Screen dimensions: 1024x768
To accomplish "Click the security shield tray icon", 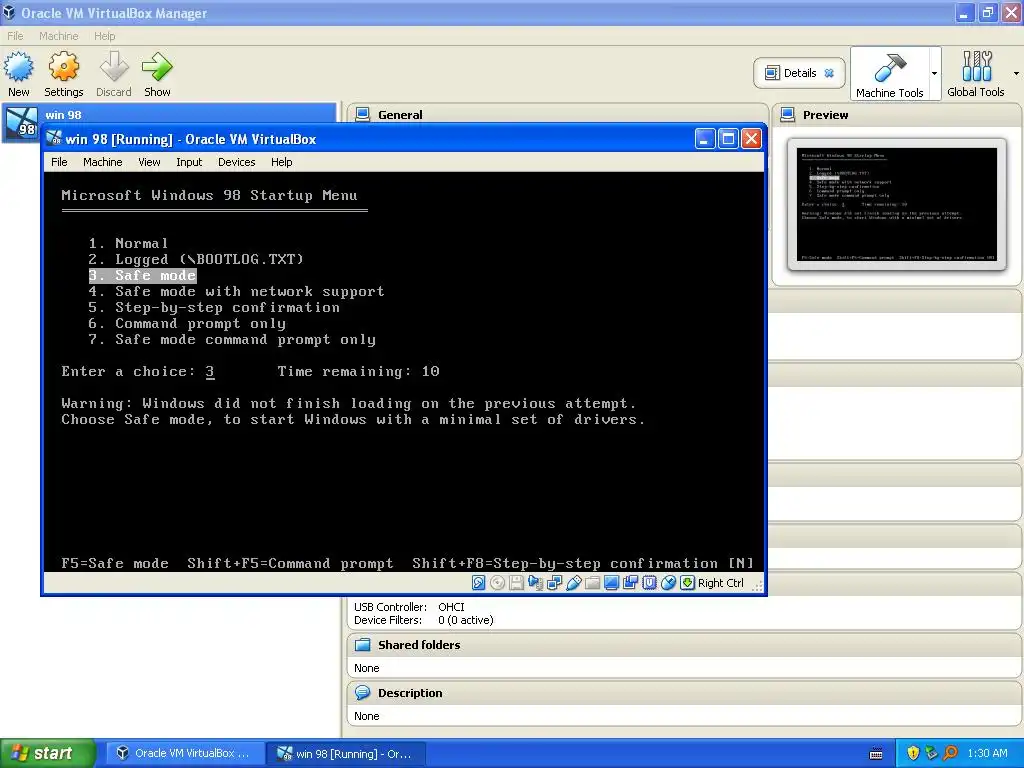I will click(x=913, y=754).
